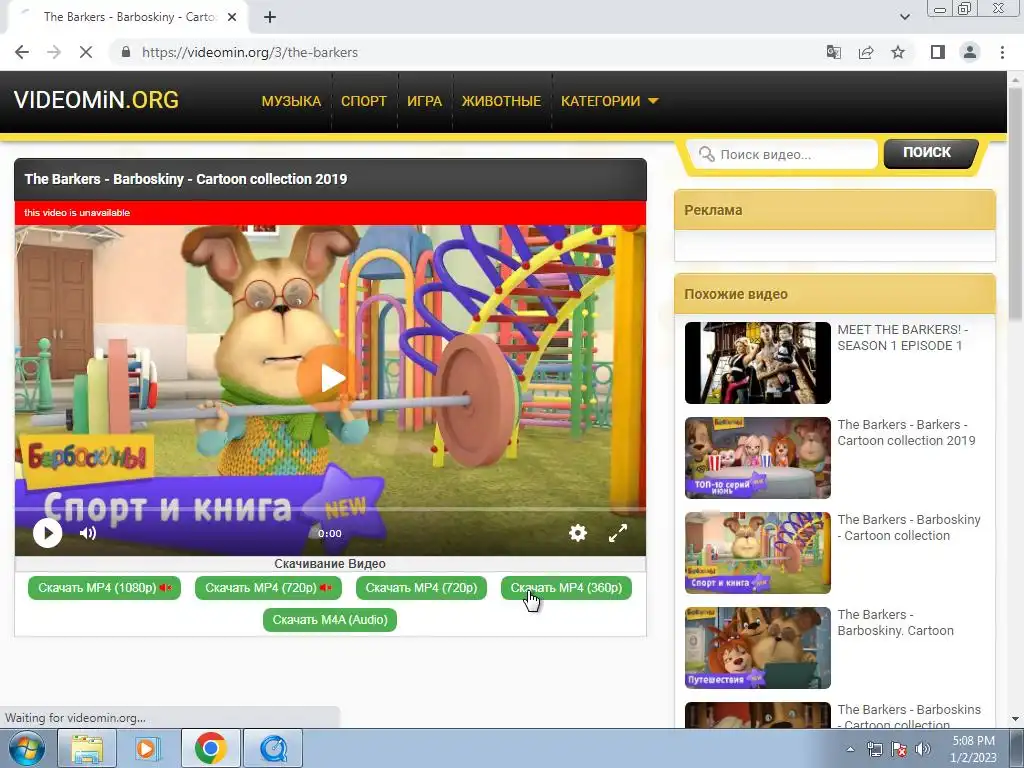Click the browser forward arrow
The image size is (1024, 768).
point(54,52)
